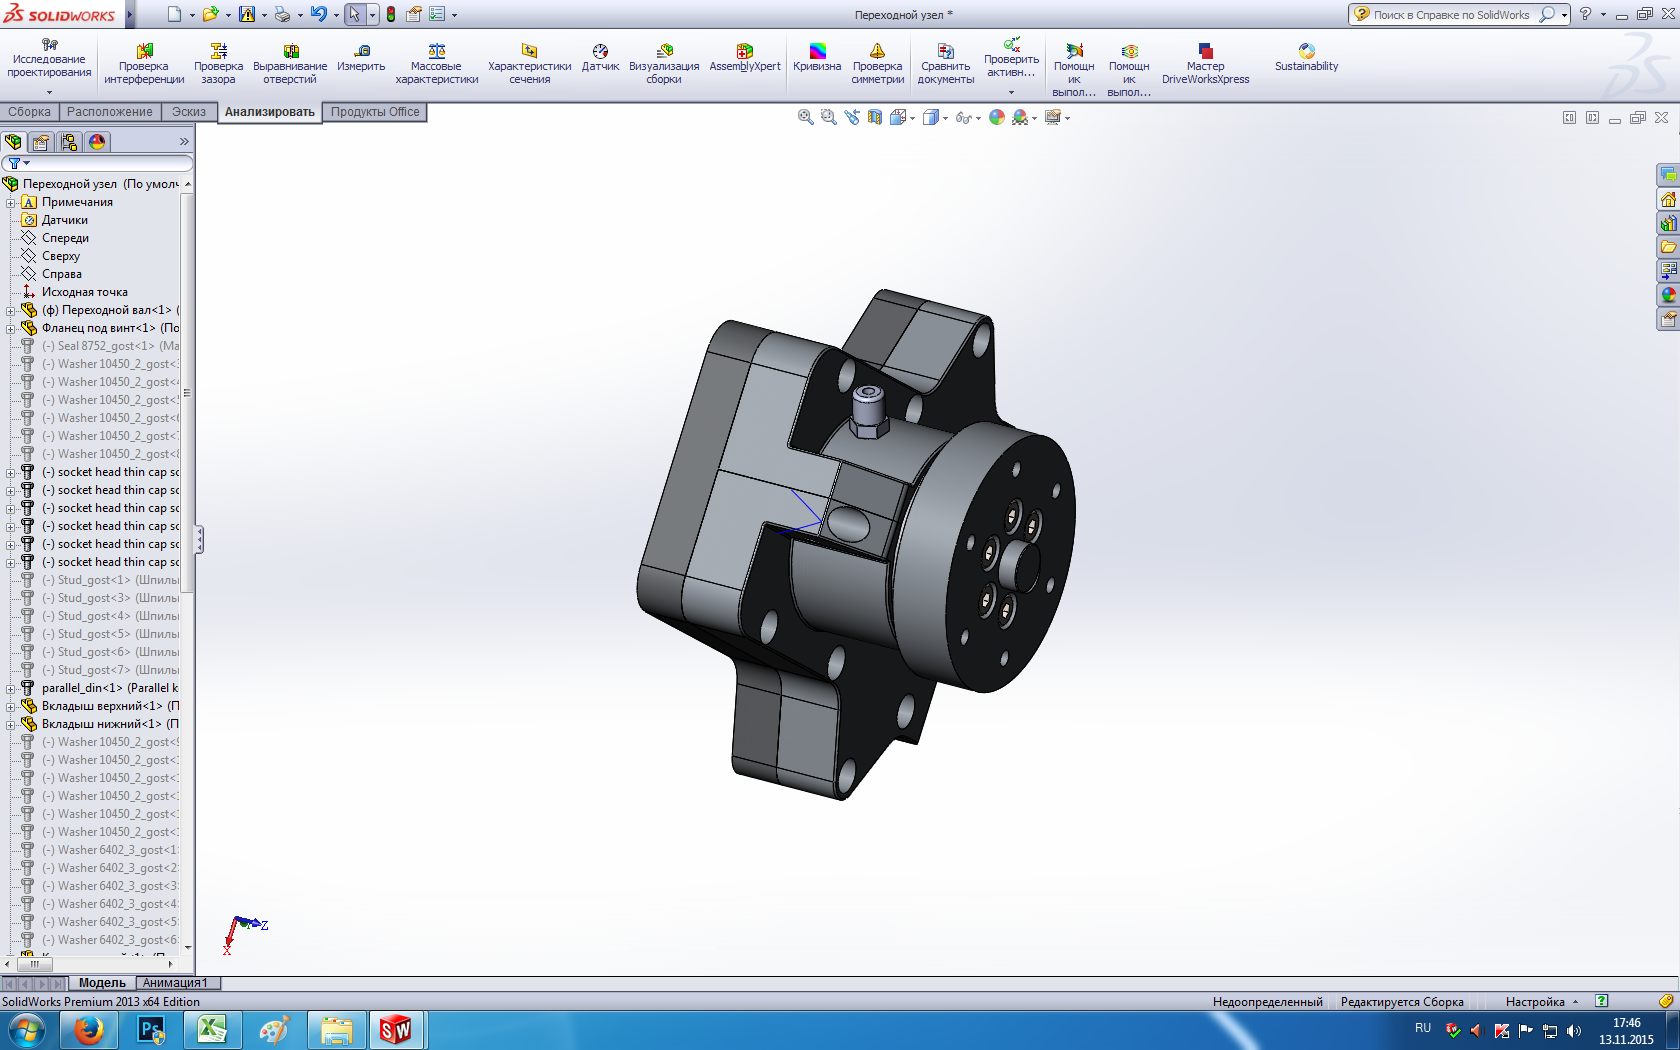Expand the Примечания folder

pyautogui.click(x=11, y=202)
